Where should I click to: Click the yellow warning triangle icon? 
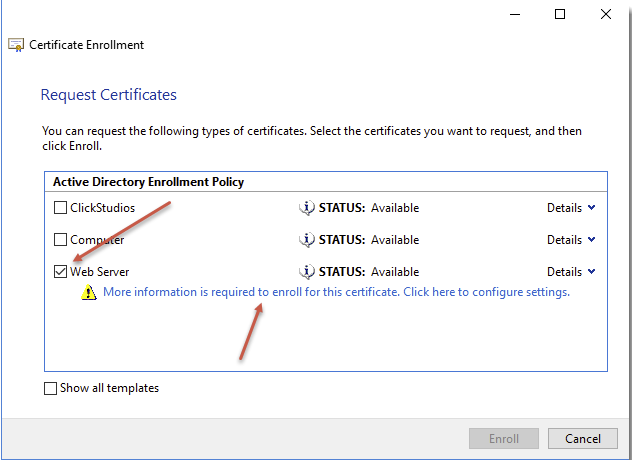click(x=89, y=292)
